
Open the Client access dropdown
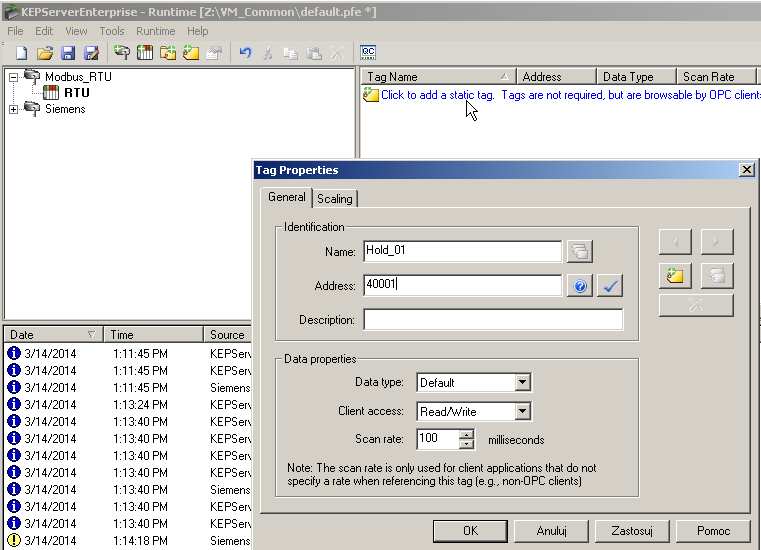click(x=522, y=412)
